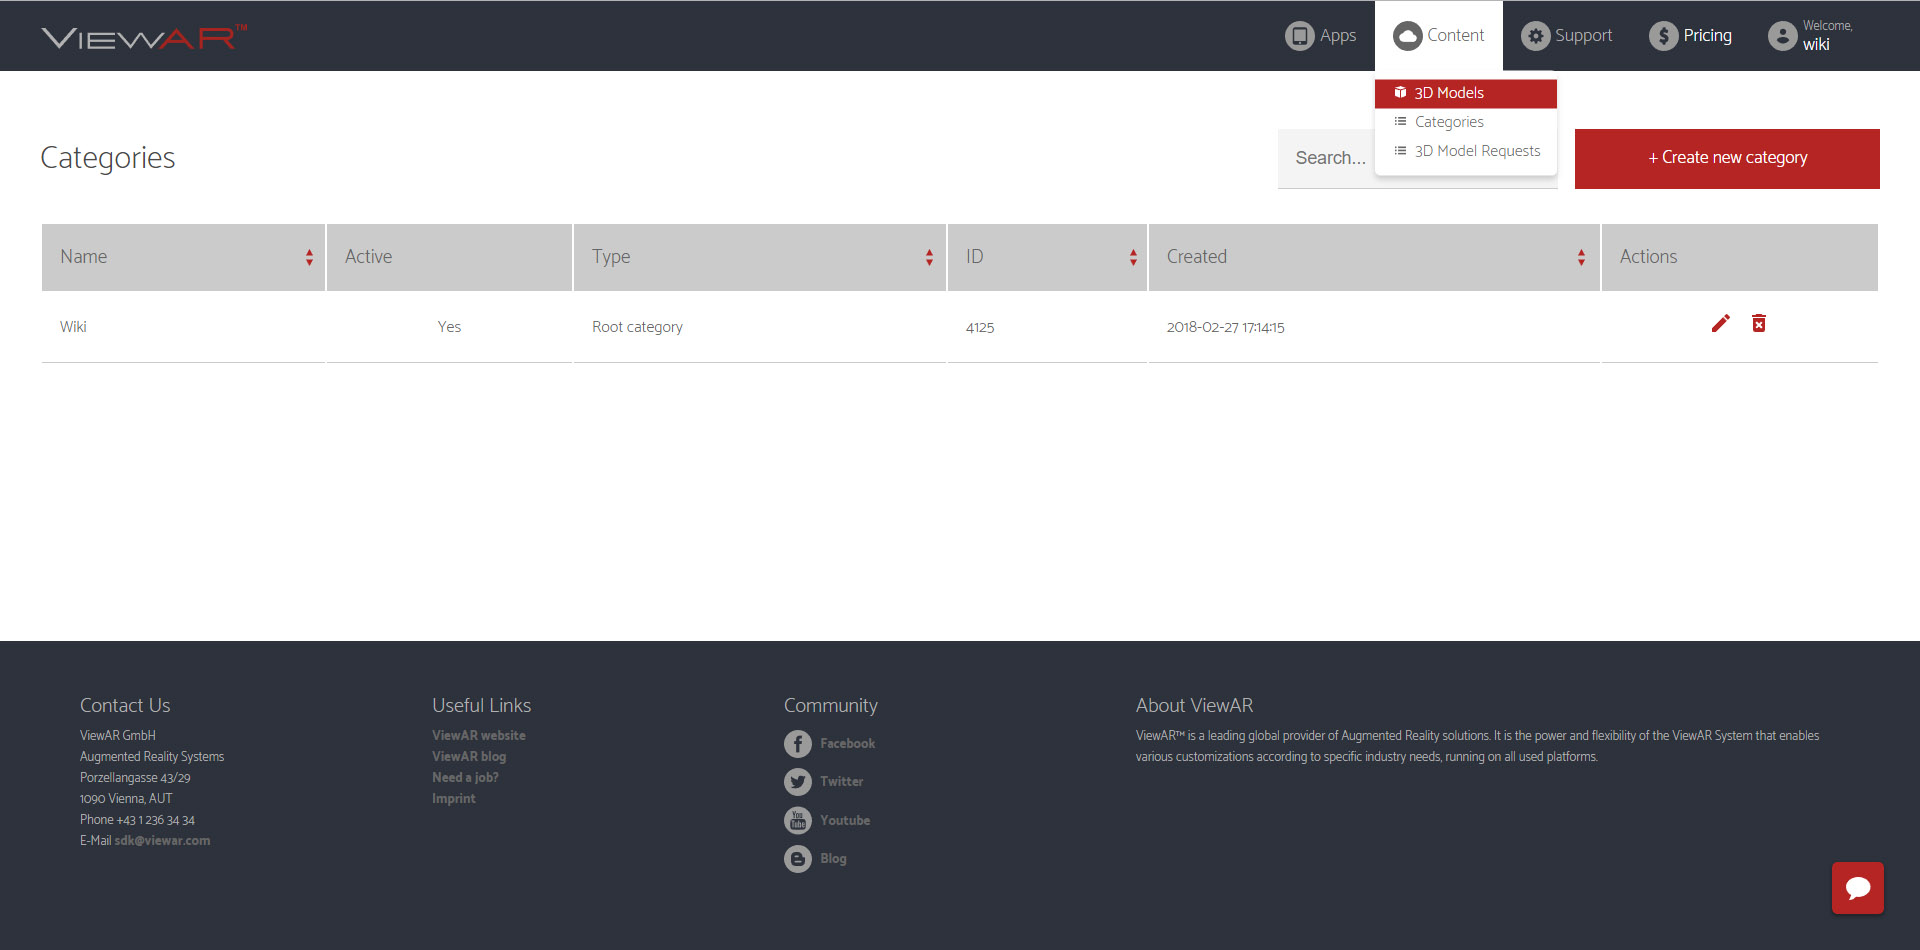This screenshot has height=950, width=1920.
Task: Click the Facebook community icon
Action: tap(797, 744)
